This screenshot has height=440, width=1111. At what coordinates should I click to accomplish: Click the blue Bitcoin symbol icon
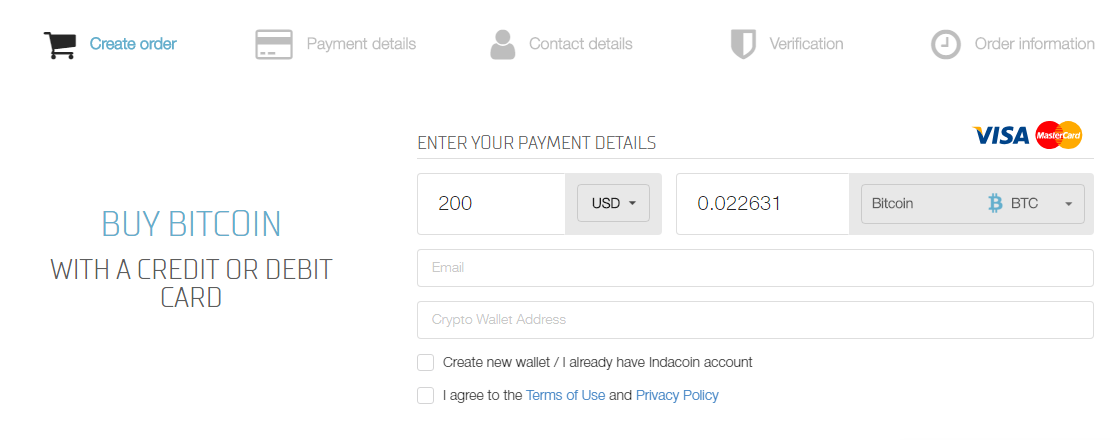tap(996, 204)
